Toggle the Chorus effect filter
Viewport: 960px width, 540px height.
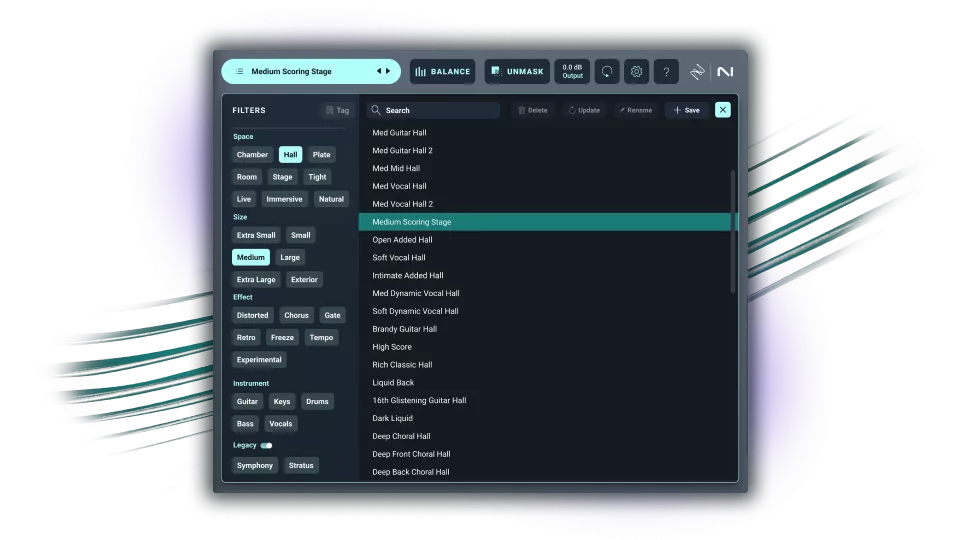[x=296, y=315]
